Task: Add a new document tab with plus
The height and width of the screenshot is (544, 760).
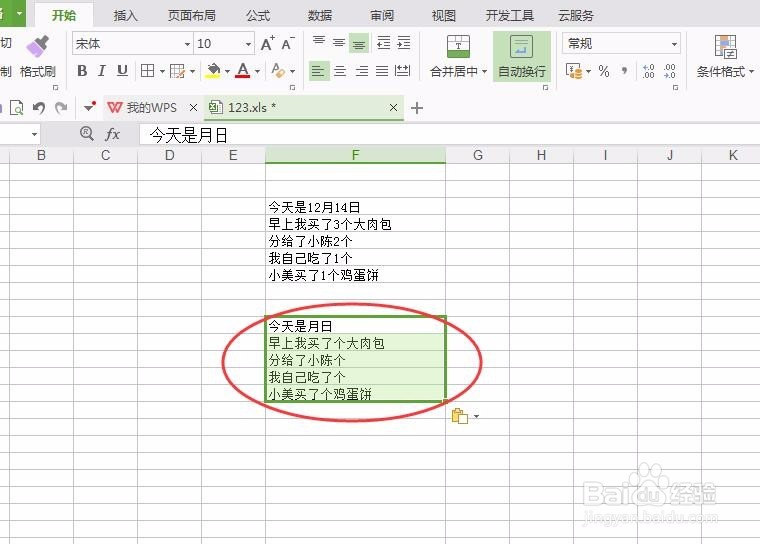Action: tap(417, 108)
